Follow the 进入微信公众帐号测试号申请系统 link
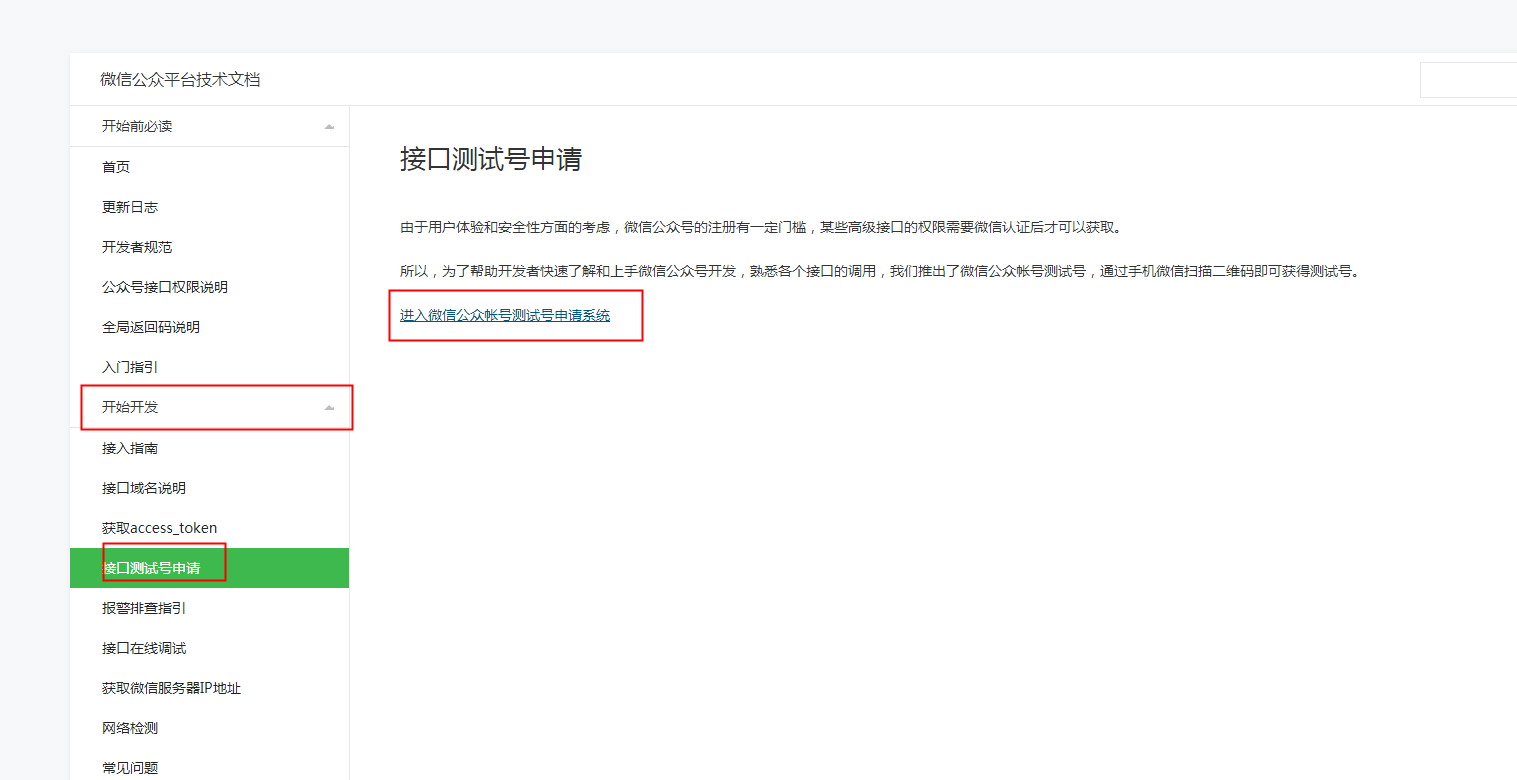The height and width of the screenshot is (780, 1517). (x=505, y=315)
